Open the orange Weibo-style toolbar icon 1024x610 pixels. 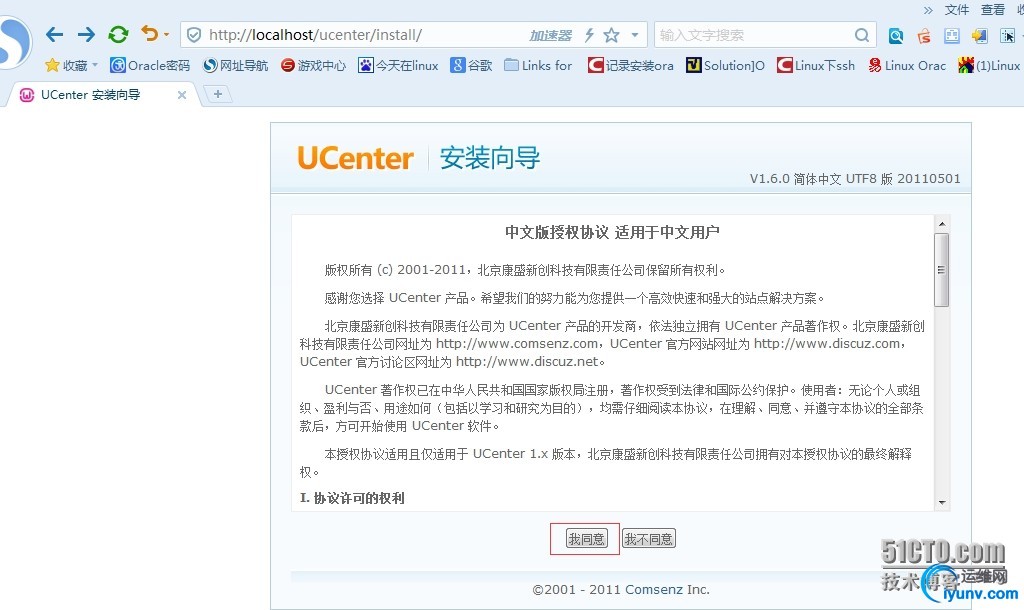(923, 35)
